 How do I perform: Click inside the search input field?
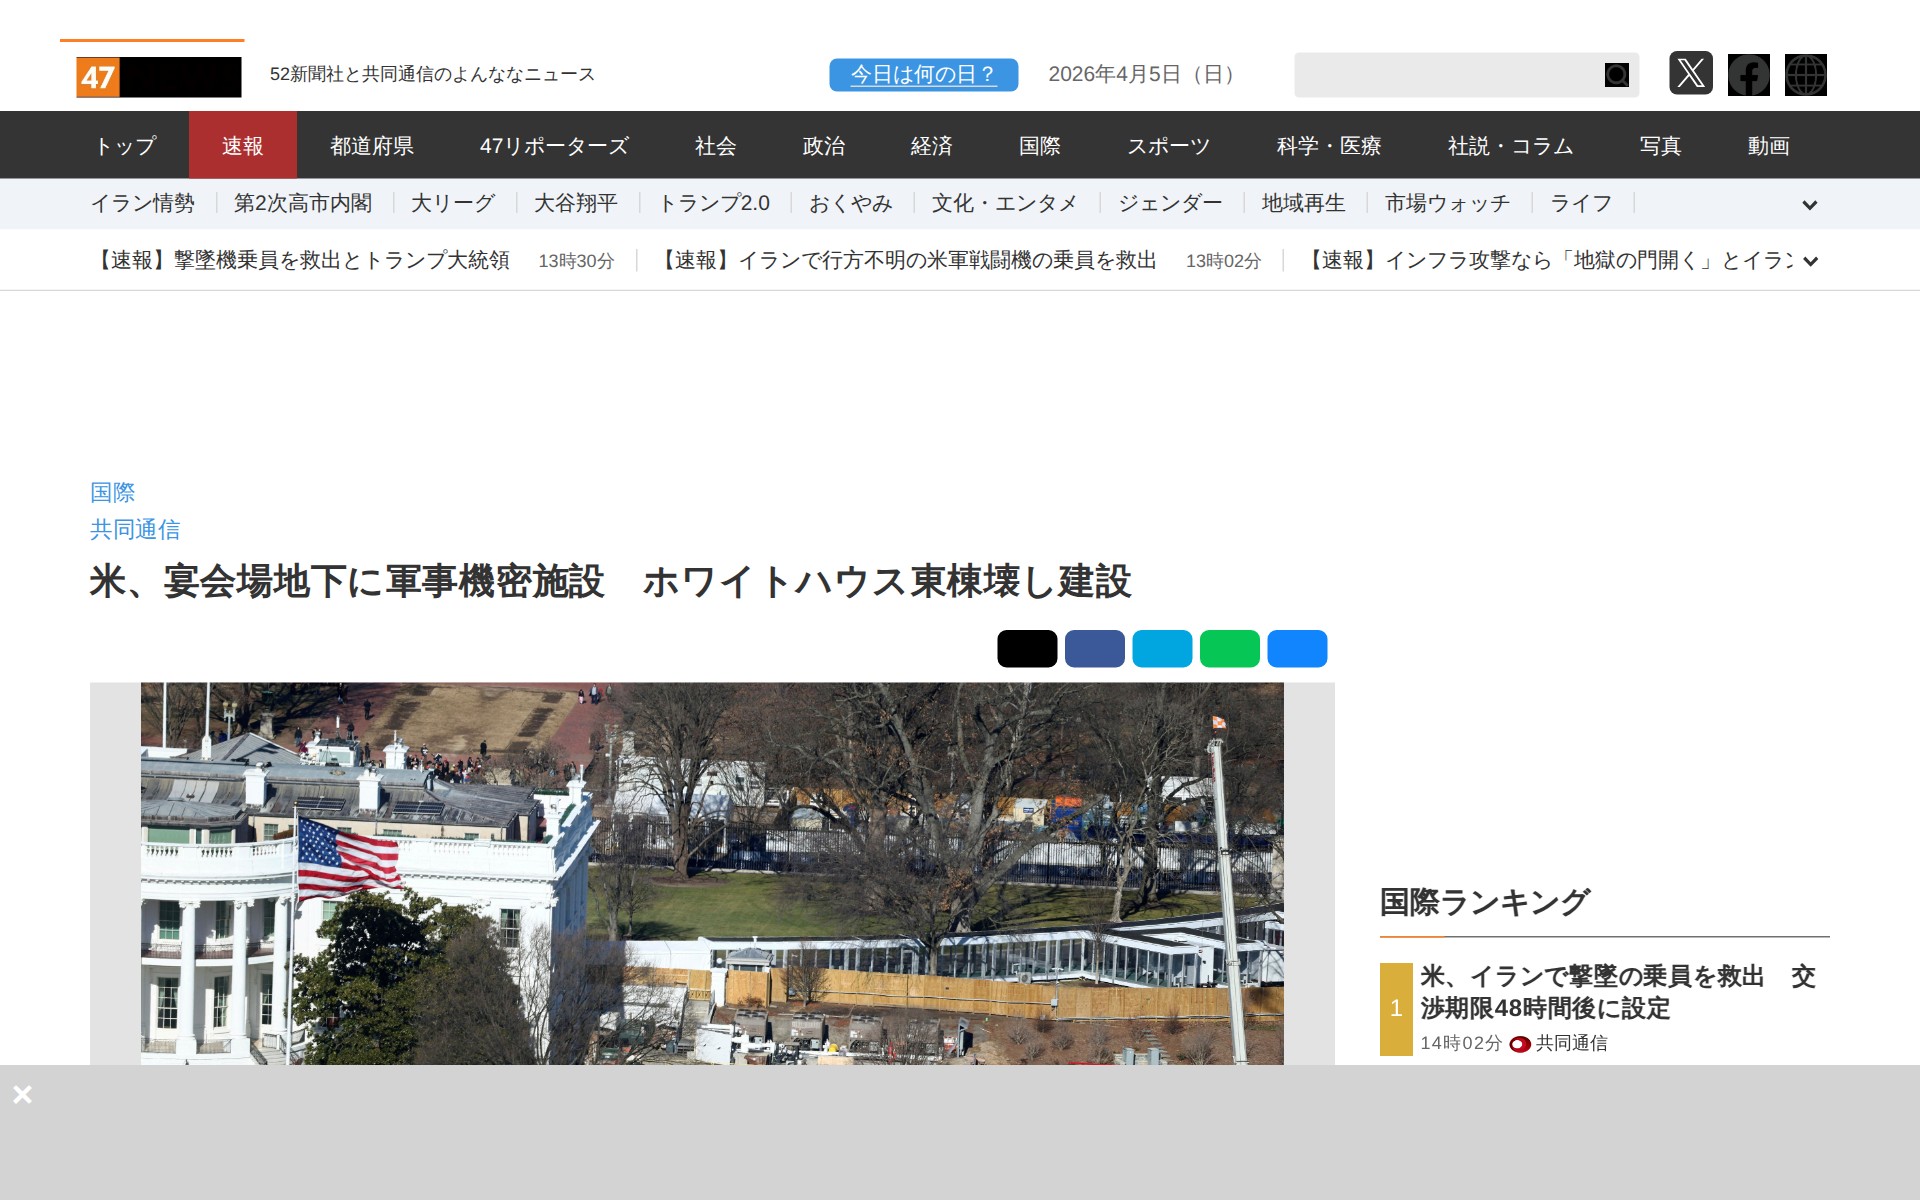(1450, 75)
